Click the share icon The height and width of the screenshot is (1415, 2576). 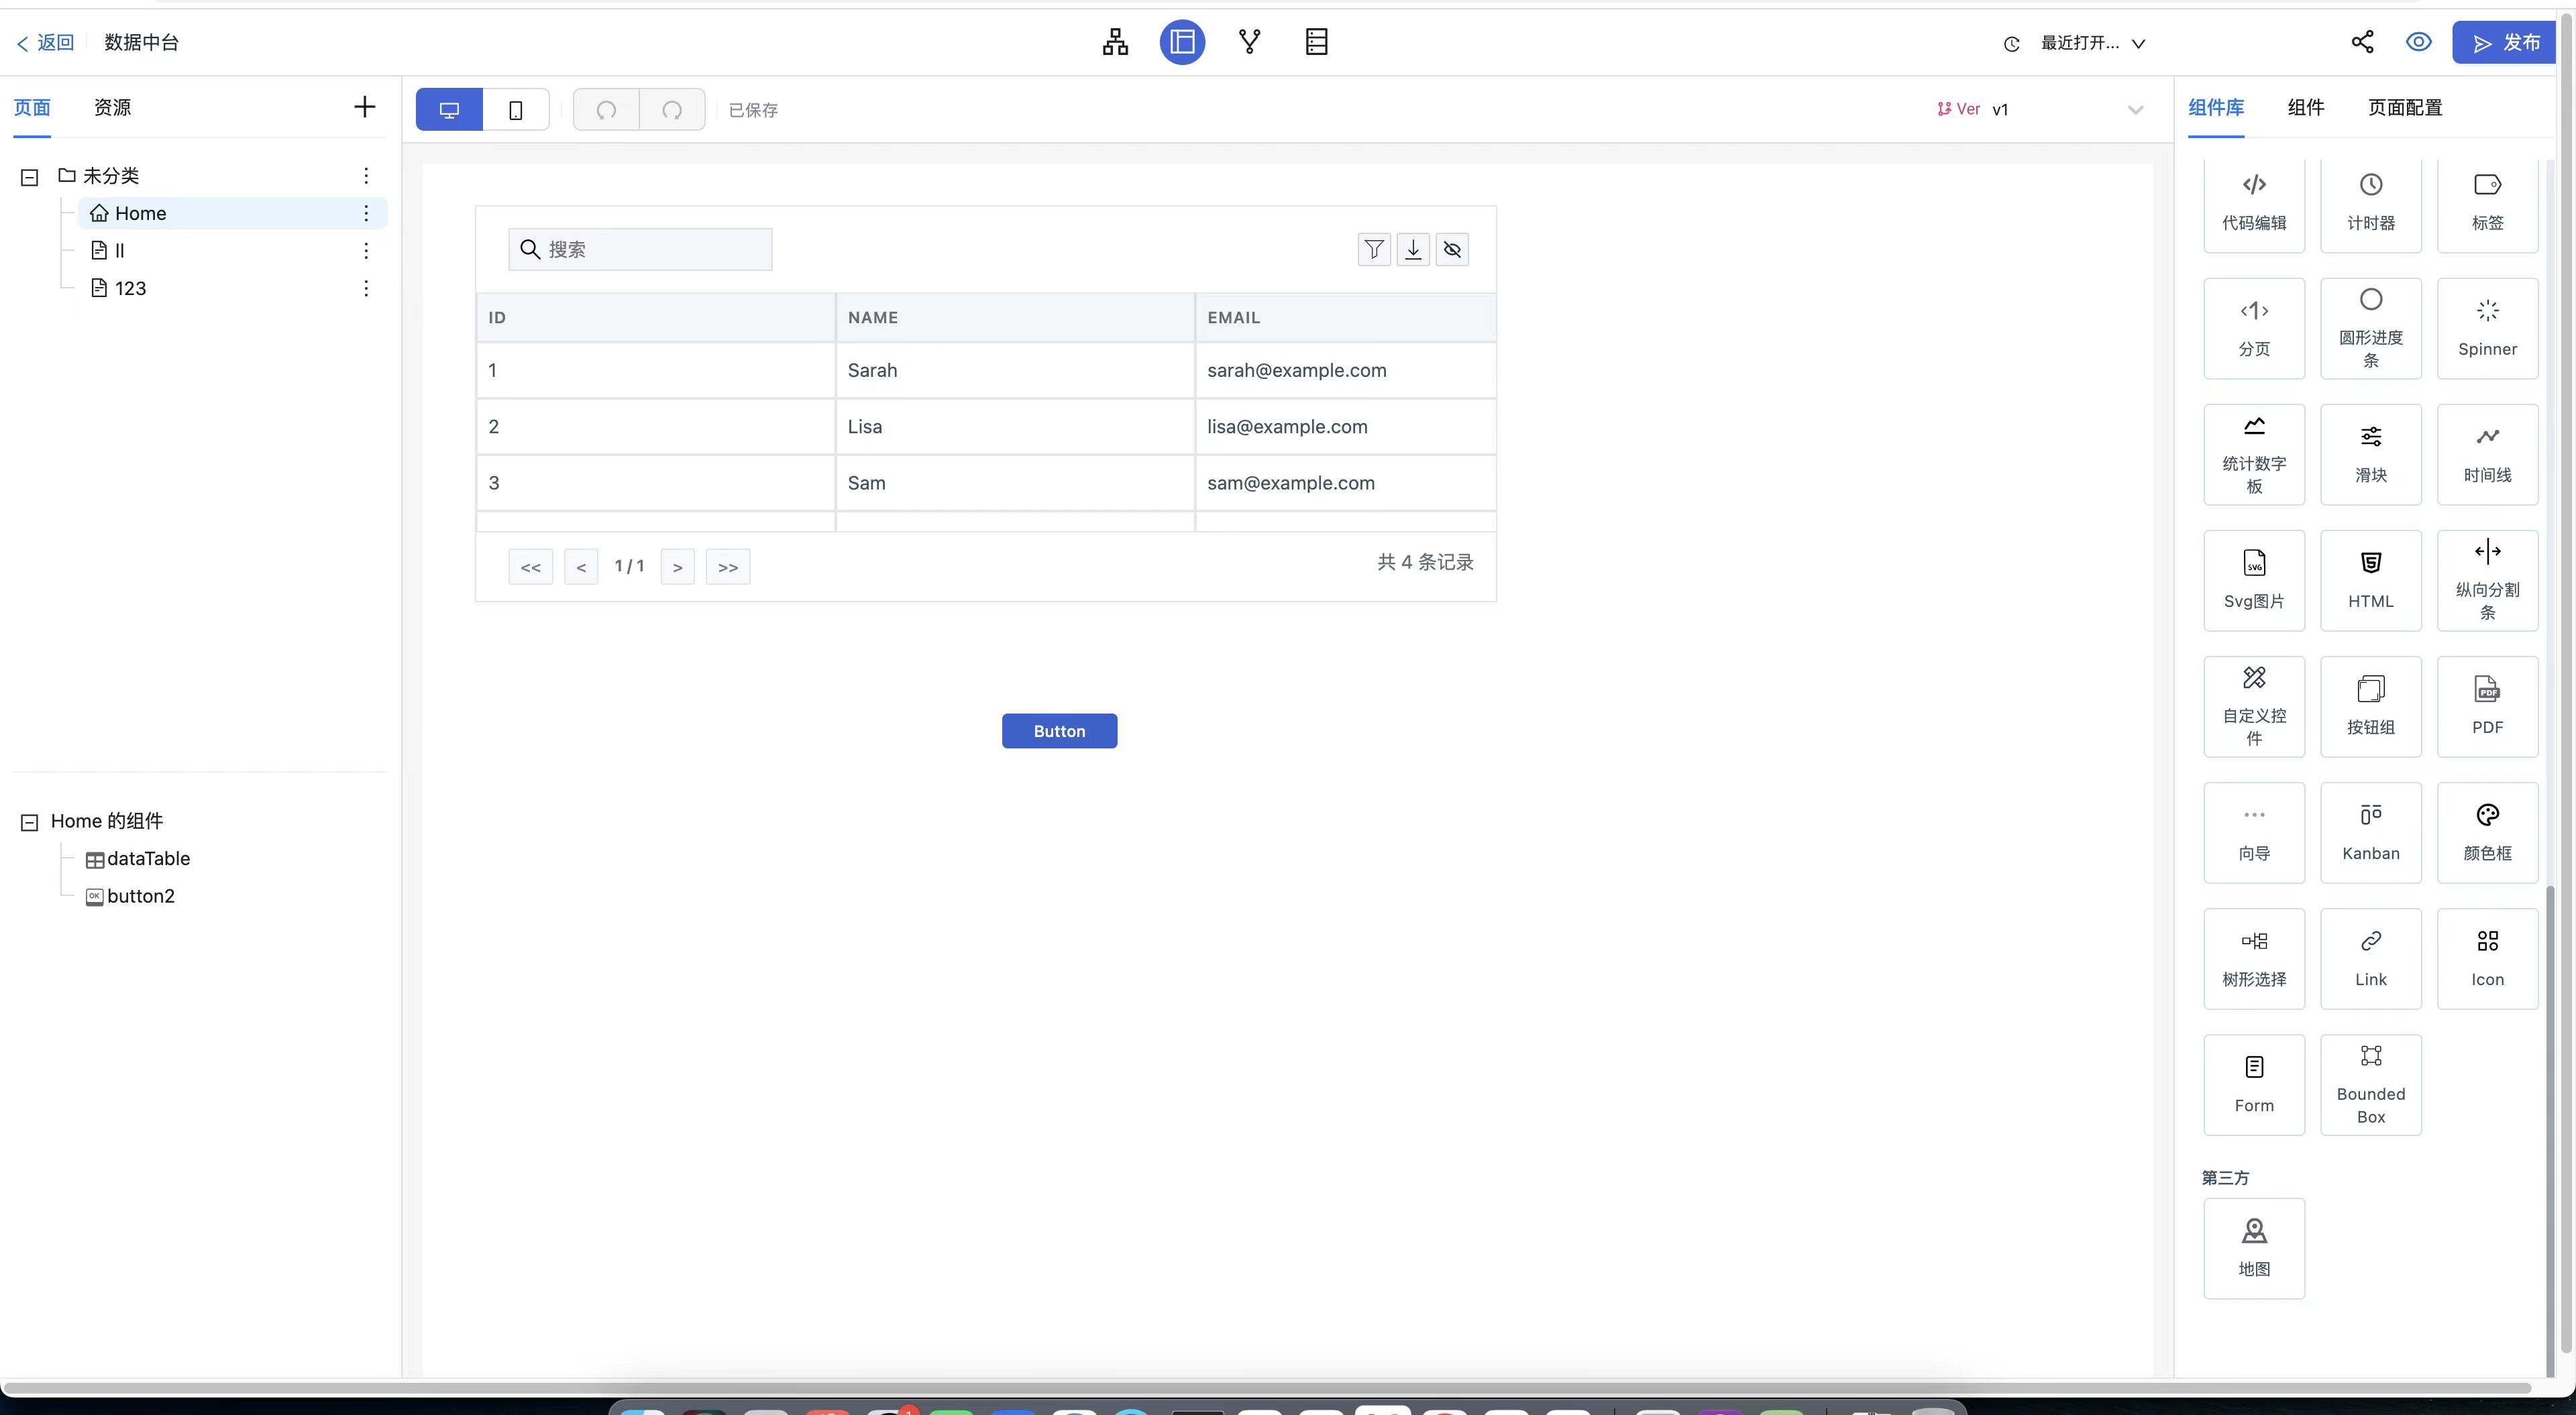(x=2362, y=42)
